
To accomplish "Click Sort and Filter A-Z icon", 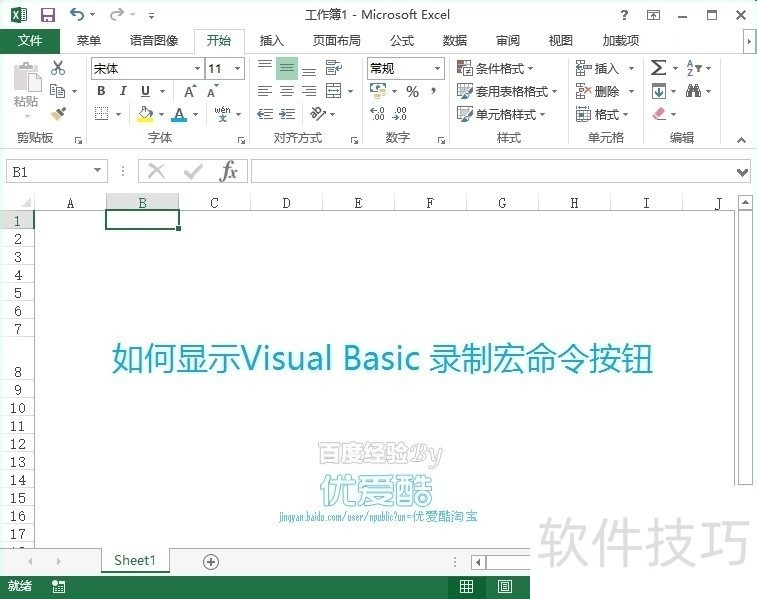I will [x=694, y=68].
